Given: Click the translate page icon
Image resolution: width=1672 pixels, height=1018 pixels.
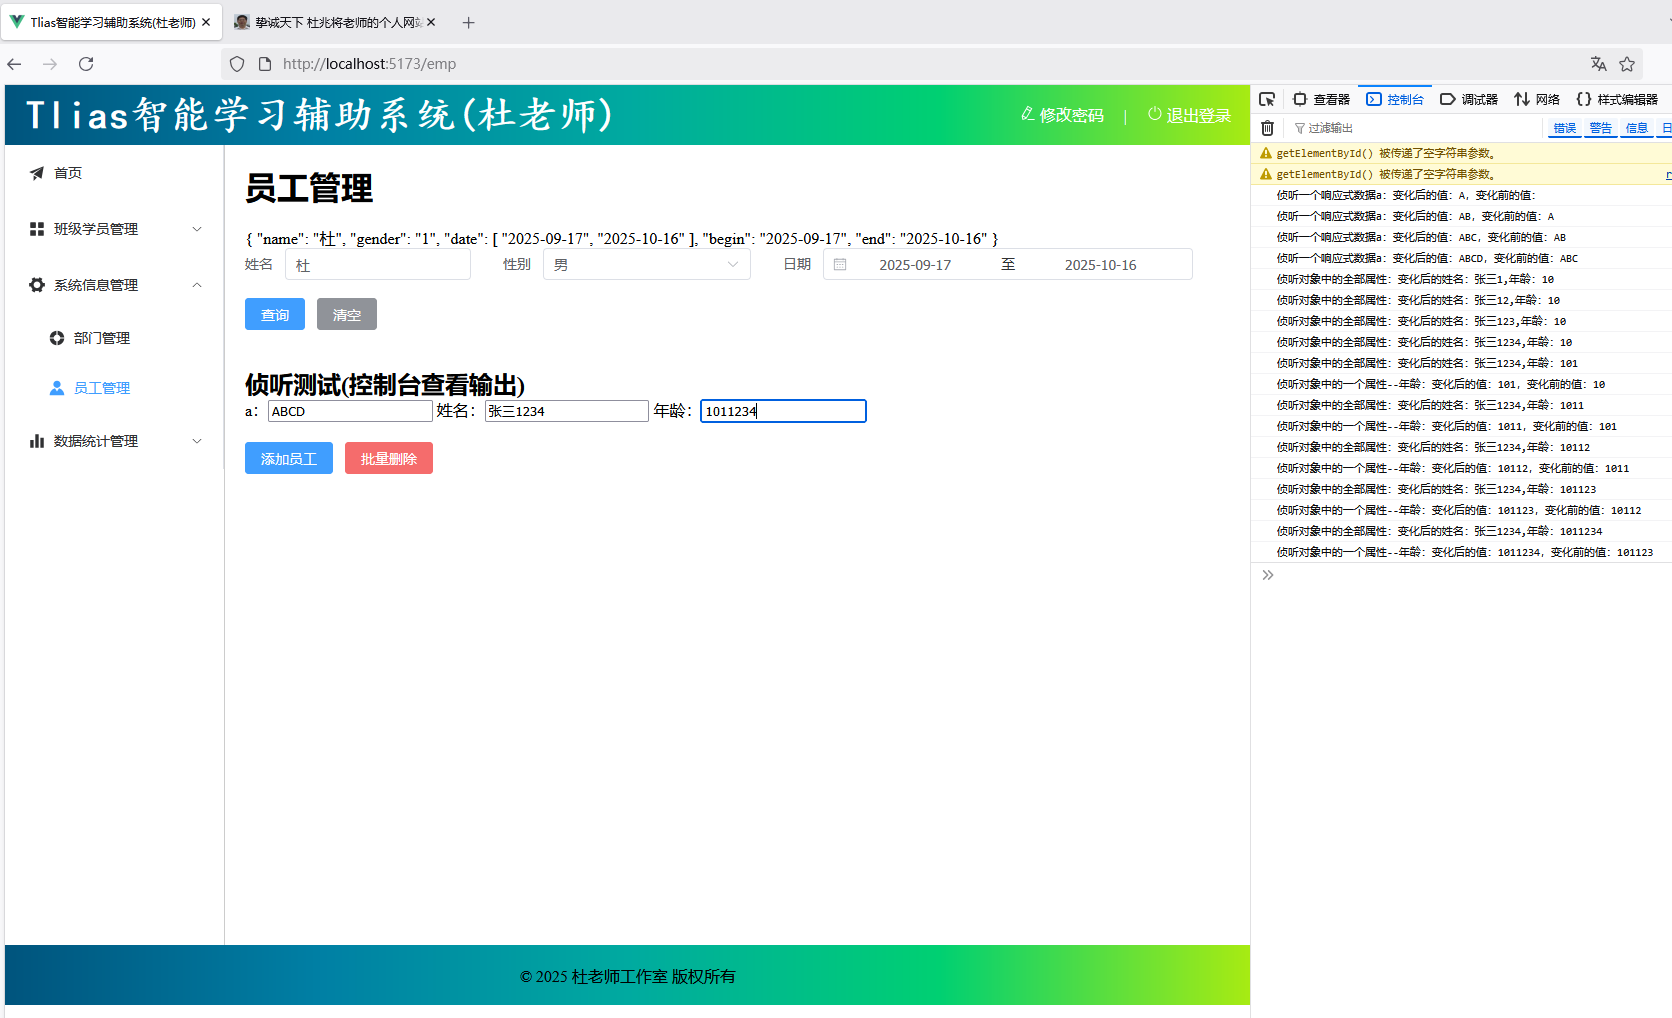Looking at the screenshot, I should pos(1598,64).
